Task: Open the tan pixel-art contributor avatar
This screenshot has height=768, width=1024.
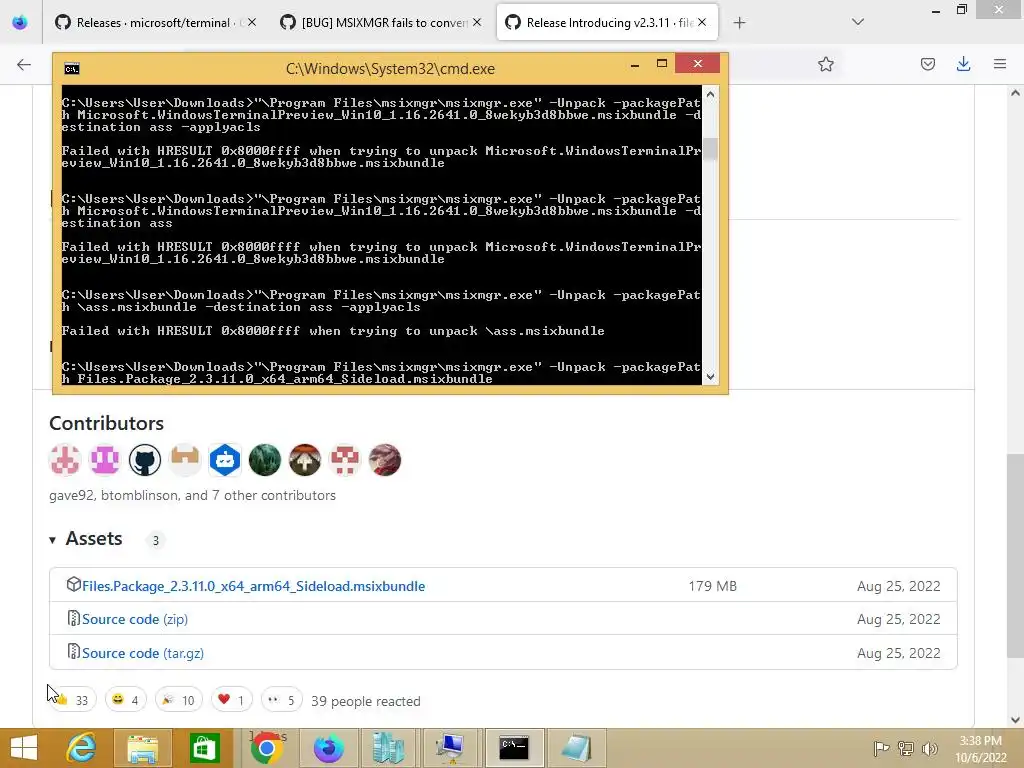Action: 185,460
